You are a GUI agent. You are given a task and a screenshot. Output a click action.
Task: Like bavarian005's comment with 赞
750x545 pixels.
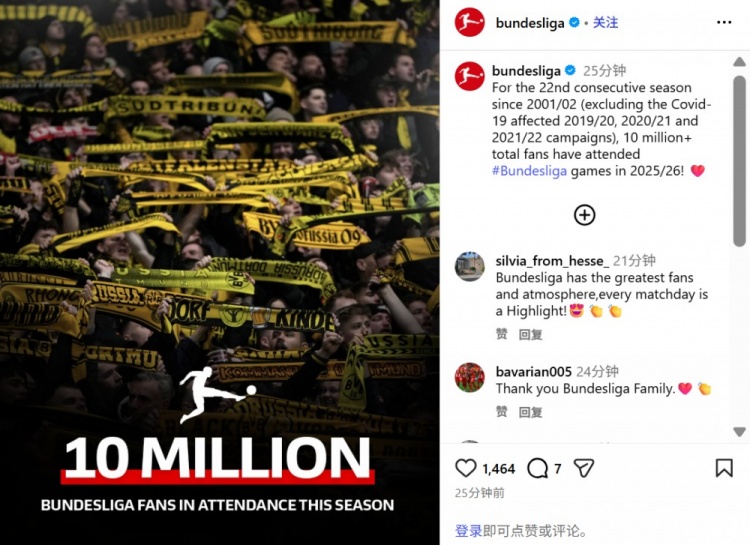501,412
